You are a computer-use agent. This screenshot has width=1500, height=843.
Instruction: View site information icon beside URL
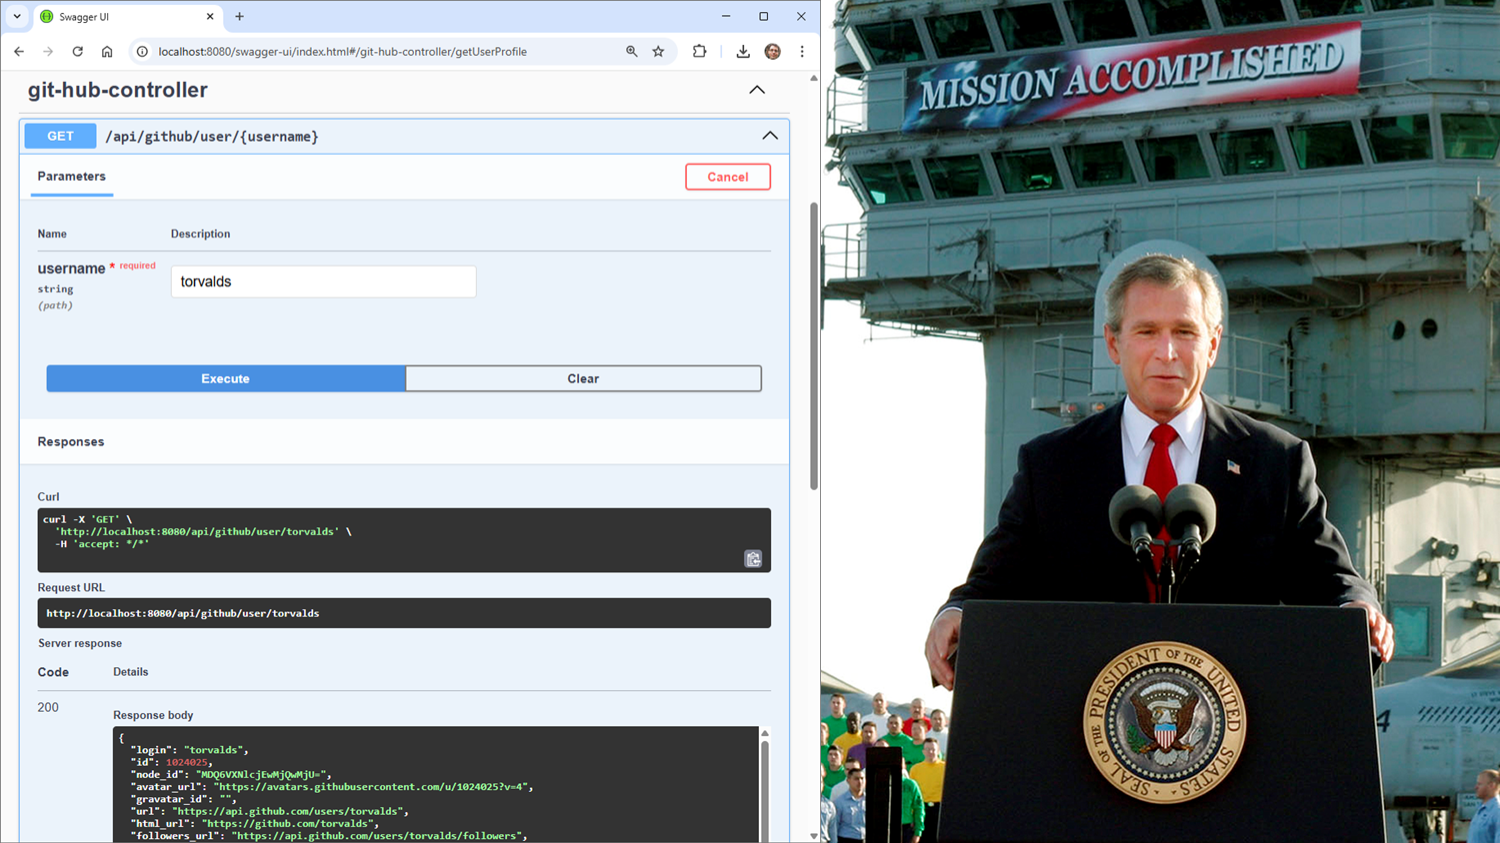pos(142,52)
